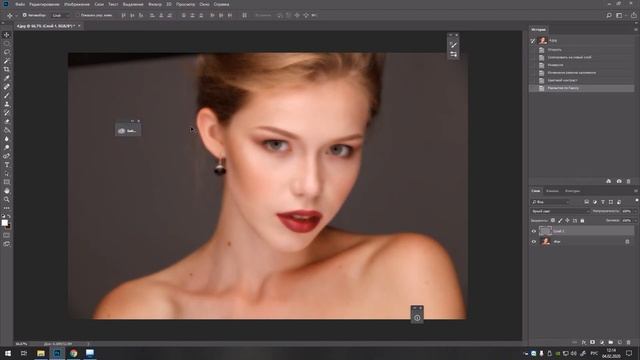Select the History Brush tool
Viewport: 640px width, 360px height.
[7, 113]
